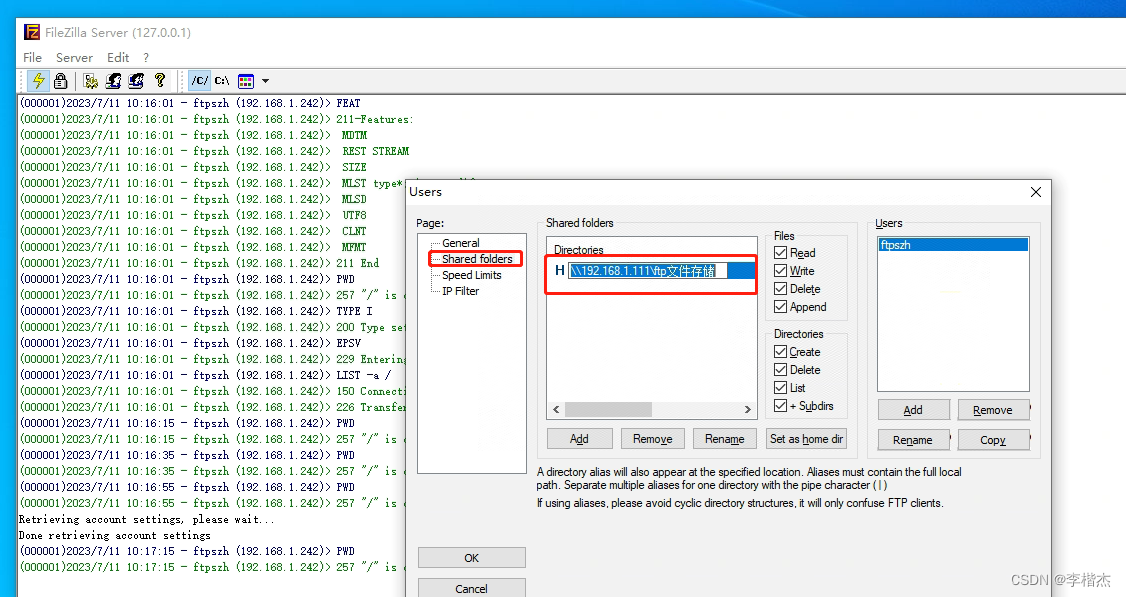
Task: Click Add under the Users list
Action: pos(913,410)
